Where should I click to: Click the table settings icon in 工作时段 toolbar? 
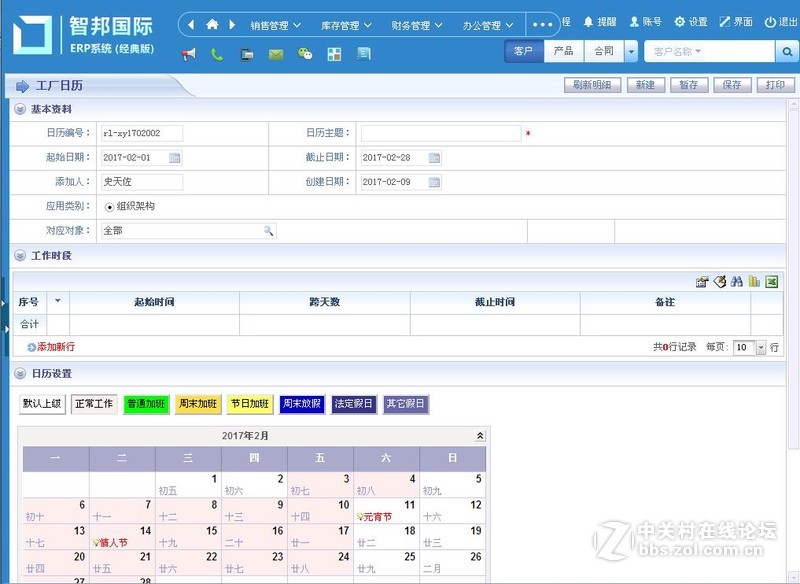coord(702,282)
